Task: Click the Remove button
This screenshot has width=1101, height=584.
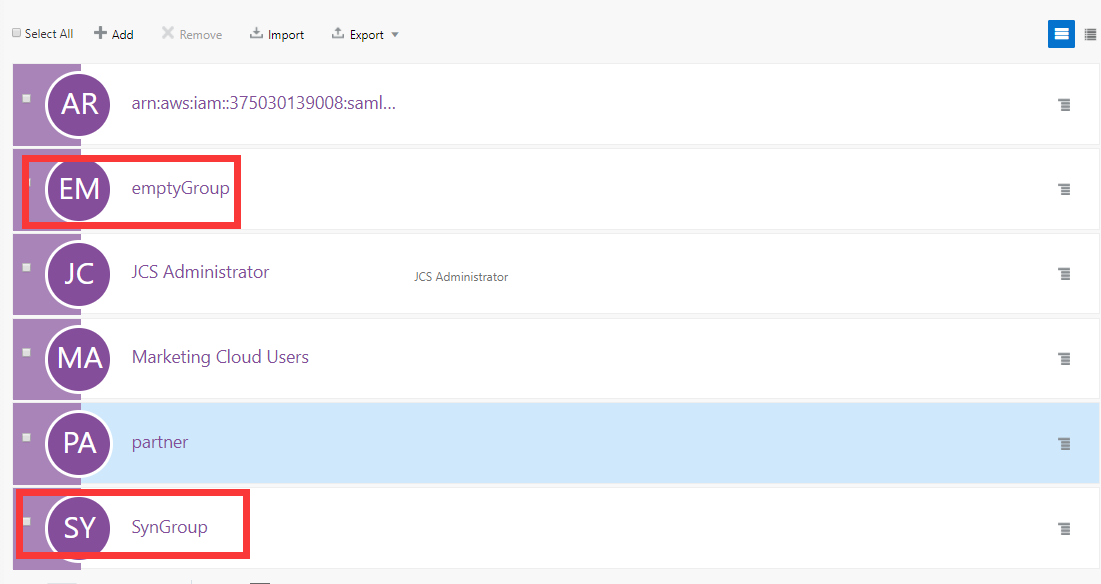Action: pyautogui.click(x=192, y=34)
